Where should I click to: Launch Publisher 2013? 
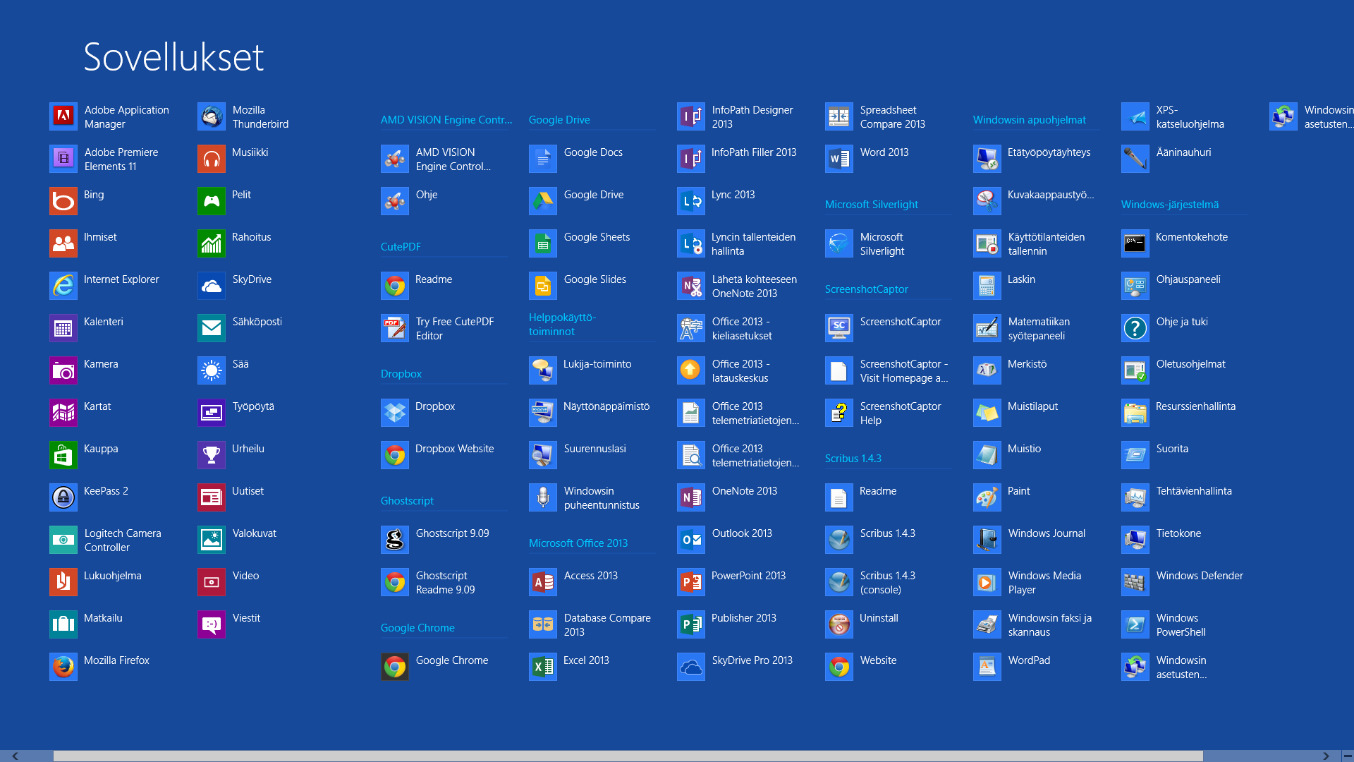(728, 625)
